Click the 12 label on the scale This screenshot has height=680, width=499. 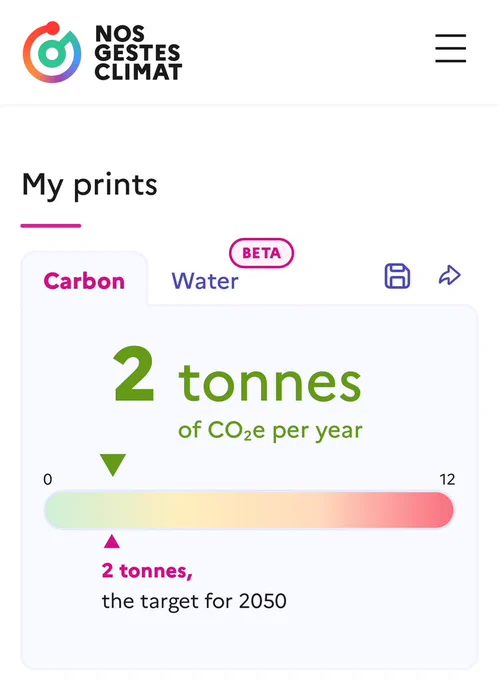point(447,479)
